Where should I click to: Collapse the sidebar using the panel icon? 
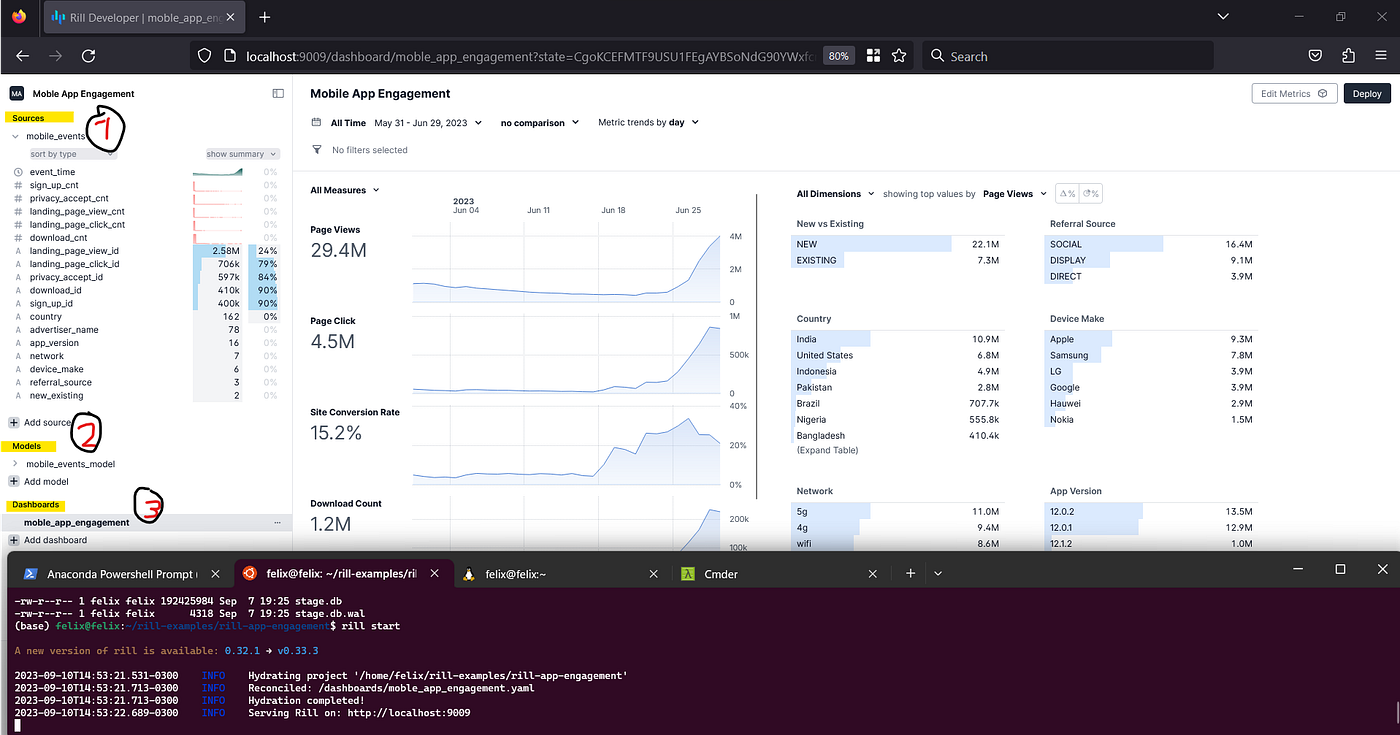pyautogui.click(x=278, y=93)
